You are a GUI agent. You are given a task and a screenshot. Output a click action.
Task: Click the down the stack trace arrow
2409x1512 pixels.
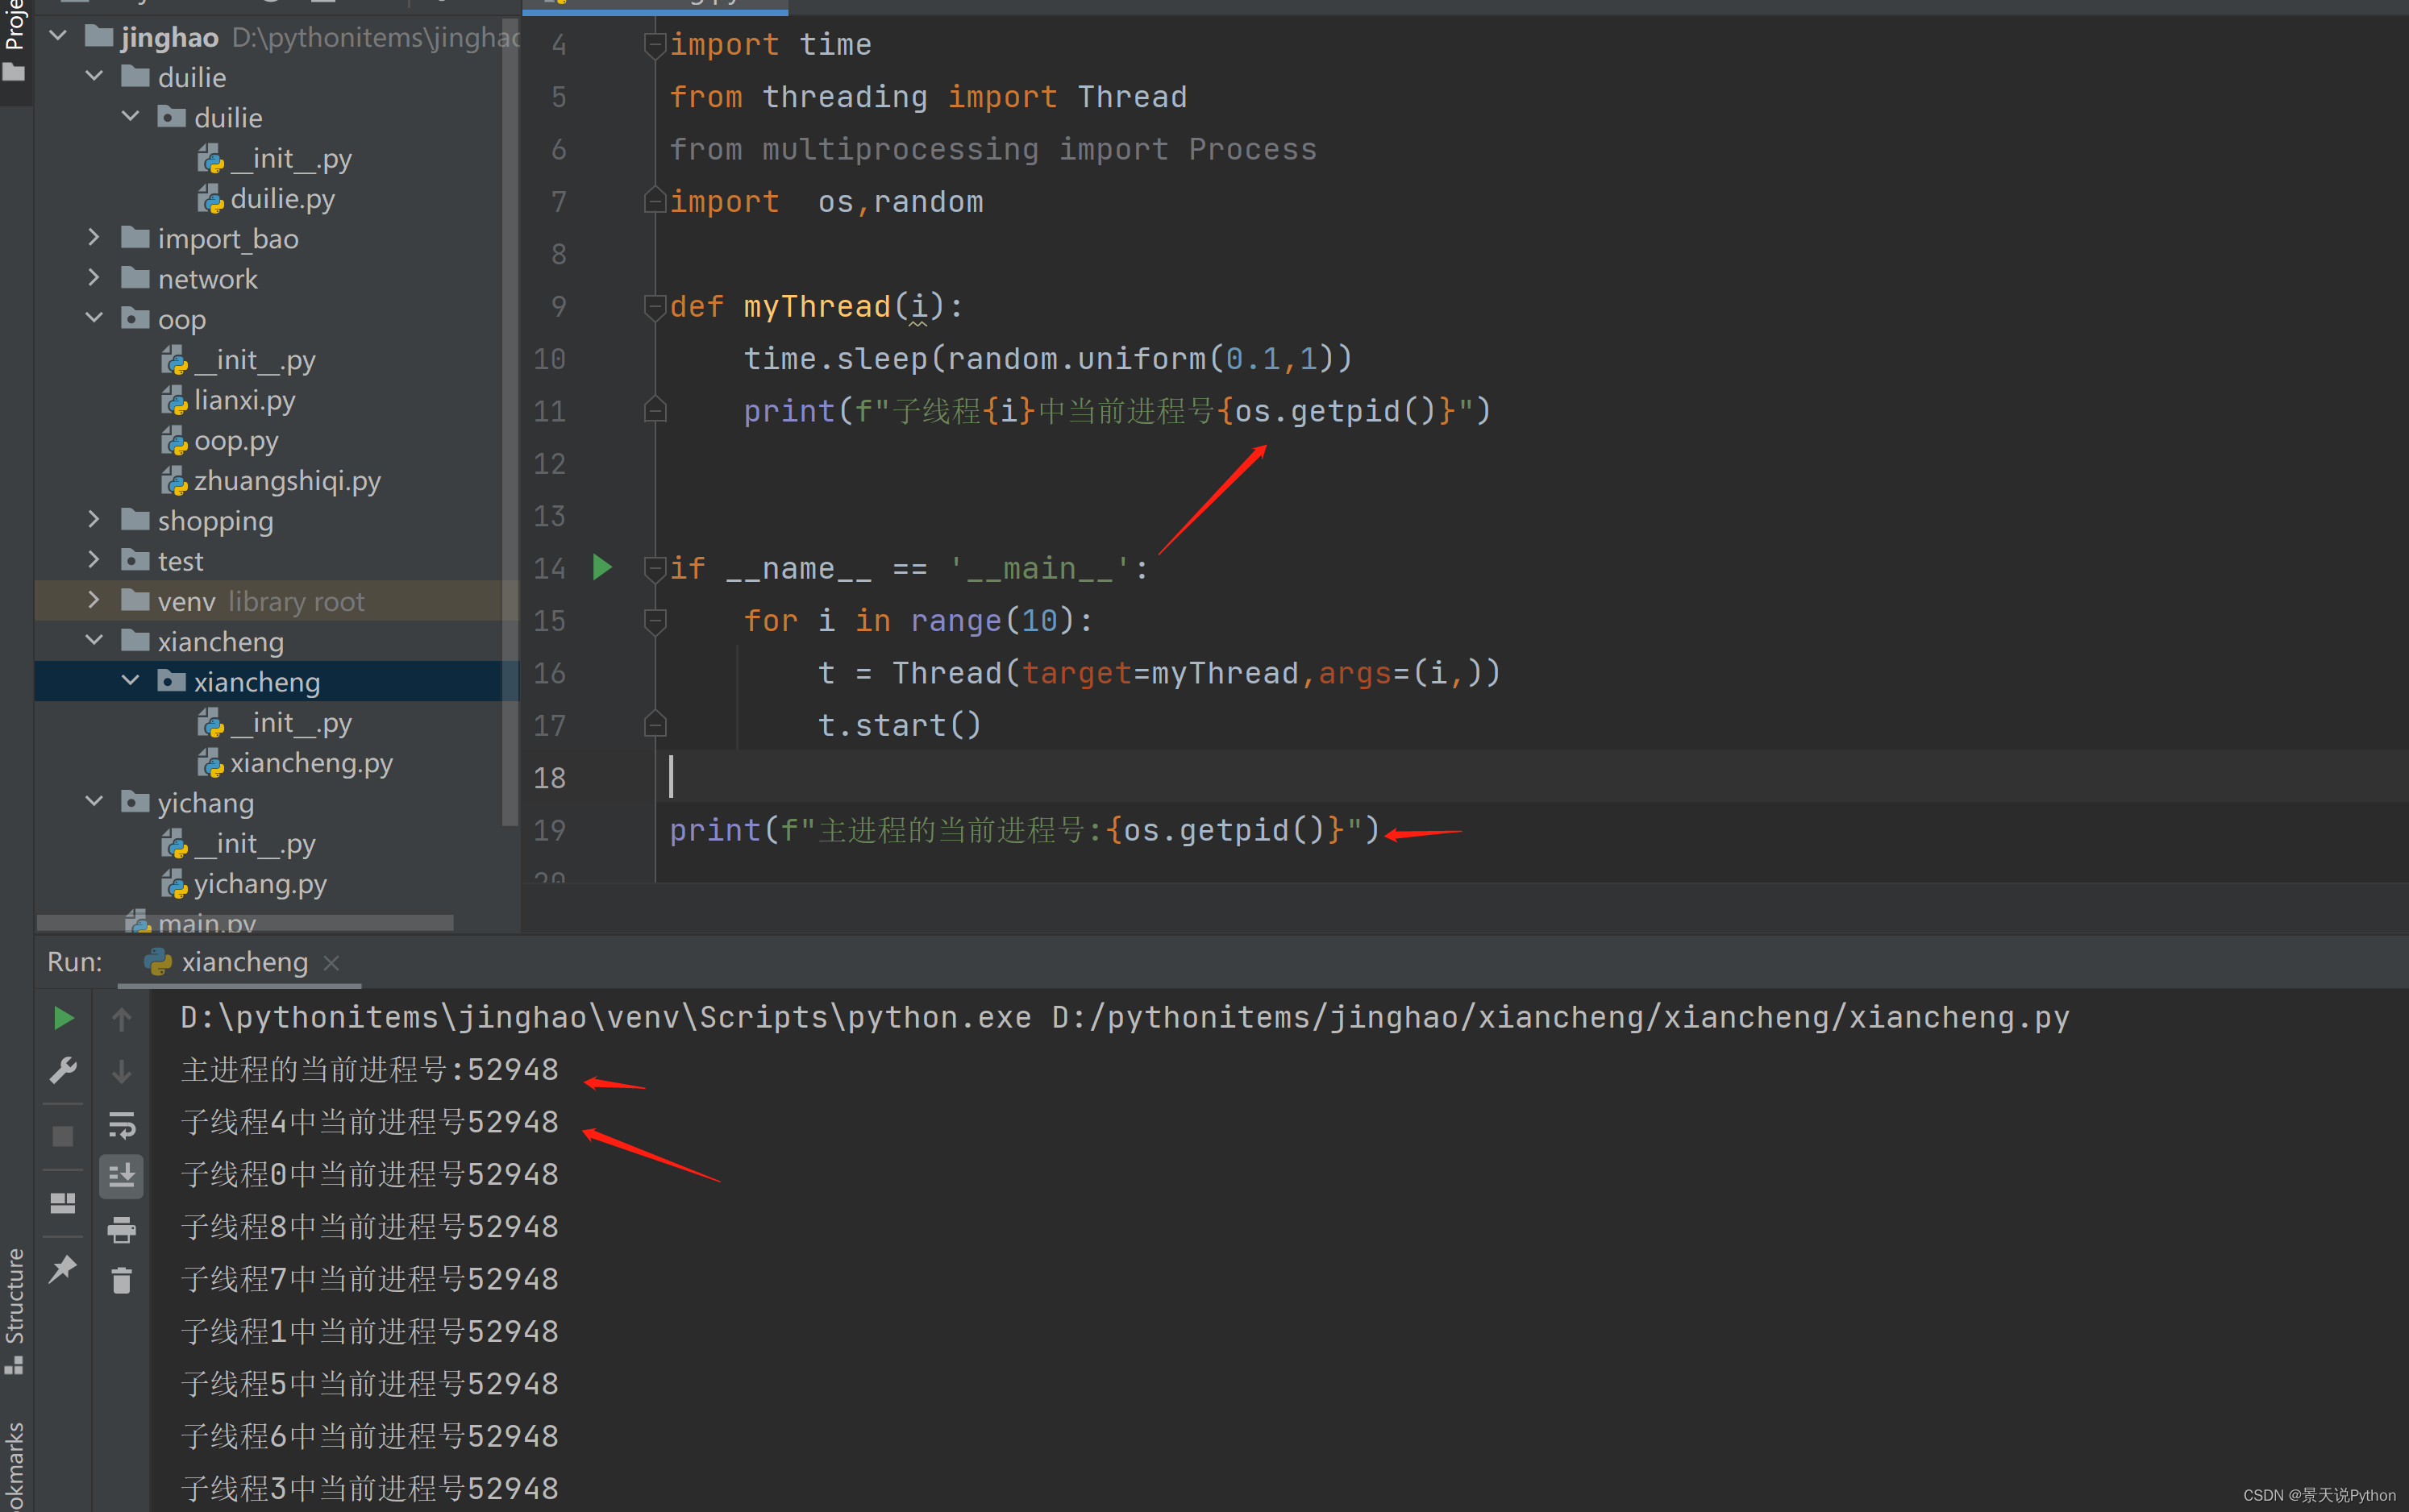tap(122, 1071)
